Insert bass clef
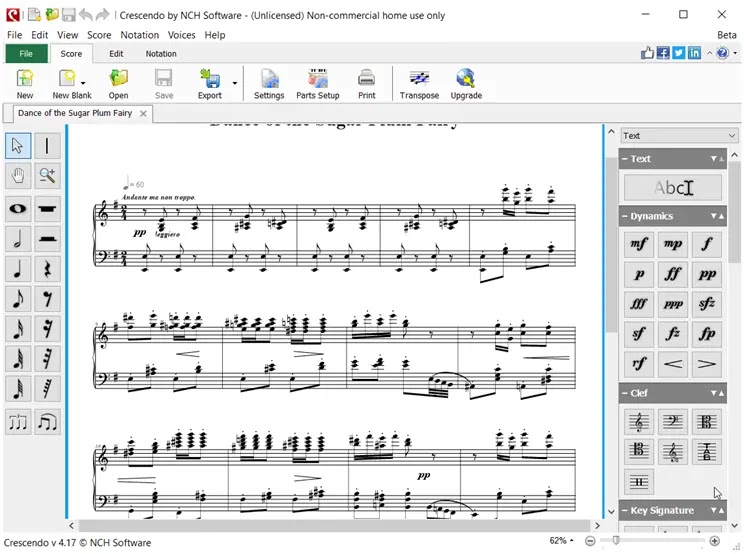The height and width of the screenshot is (554, 744). click(673, 422)
